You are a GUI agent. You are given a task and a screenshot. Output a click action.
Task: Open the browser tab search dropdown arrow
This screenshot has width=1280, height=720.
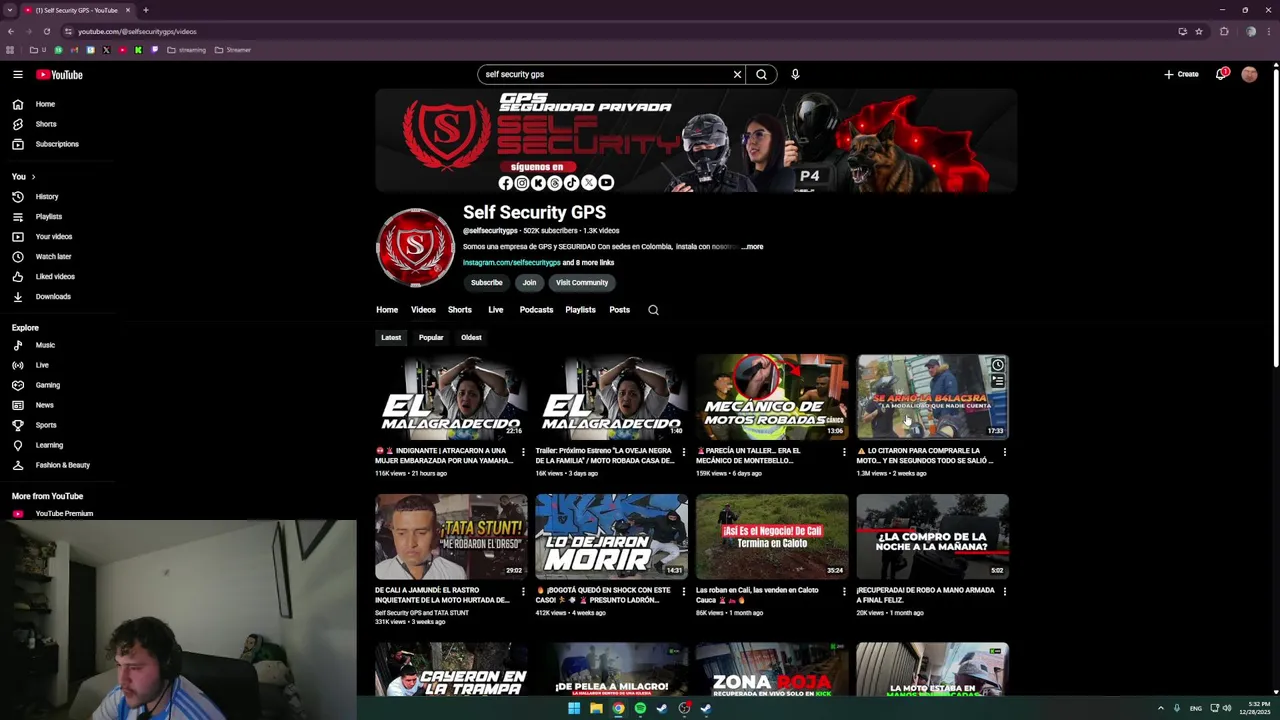point(10,10)
